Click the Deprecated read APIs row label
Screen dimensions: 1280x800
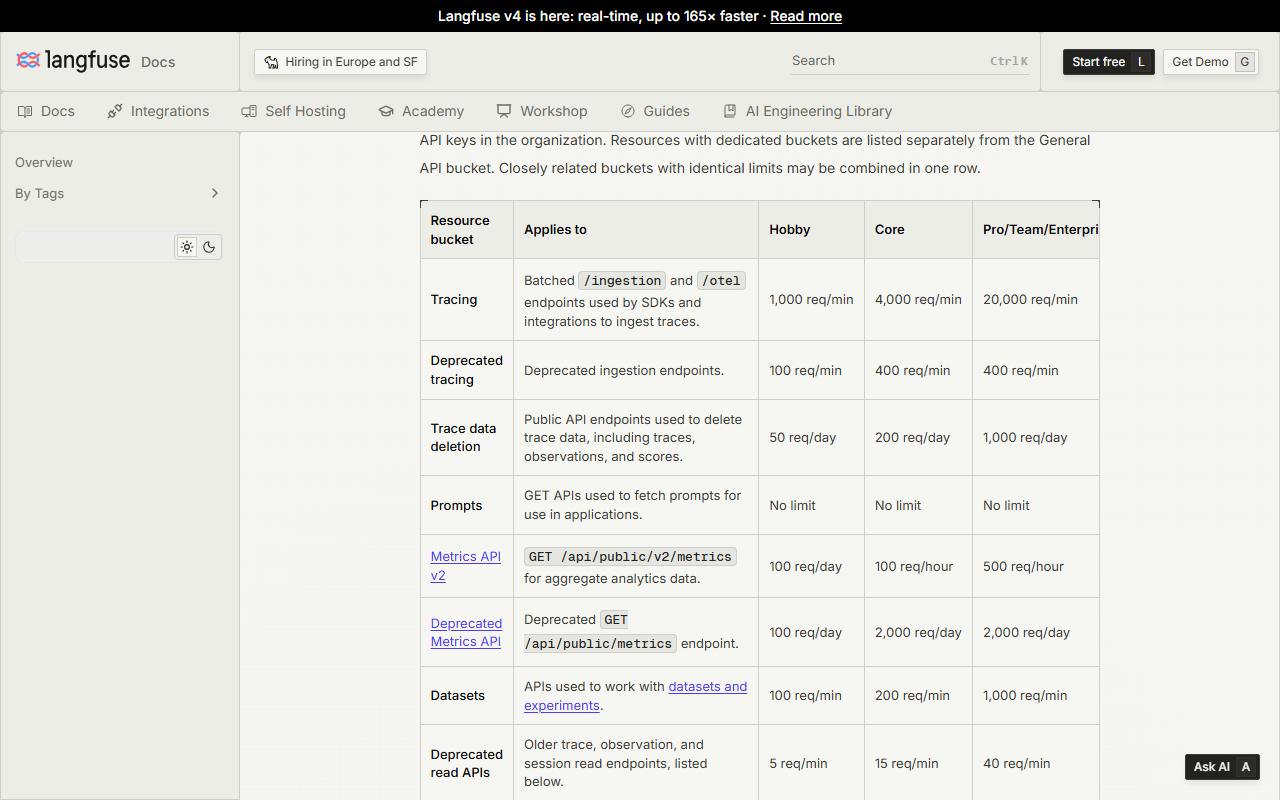point(467,763)
